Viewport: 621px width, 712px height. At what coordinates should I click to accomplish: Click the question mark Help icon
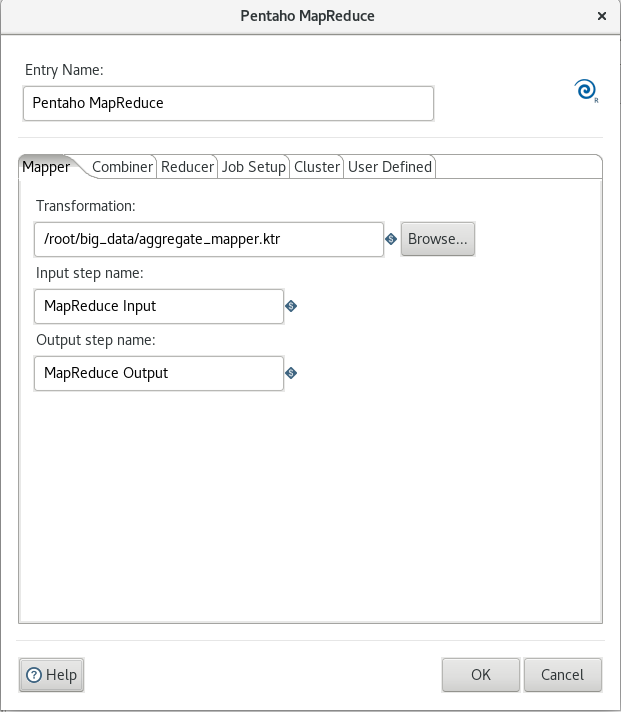point(34,675)
